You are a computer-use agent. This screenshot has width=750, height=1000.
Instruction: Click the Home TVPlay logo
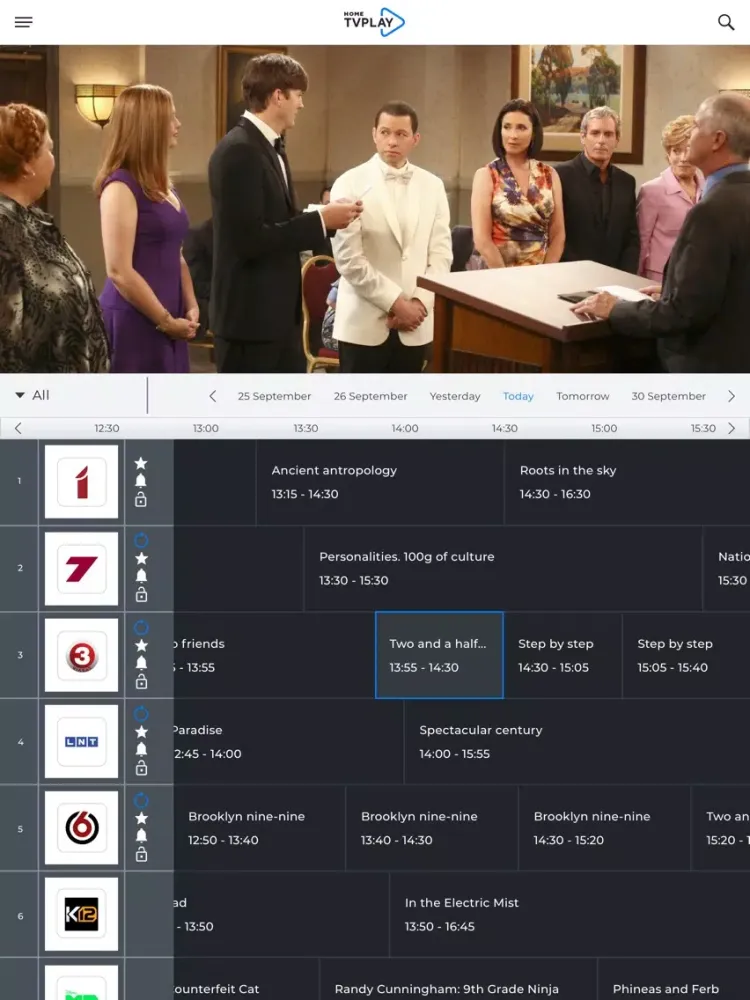pos(374,22)
